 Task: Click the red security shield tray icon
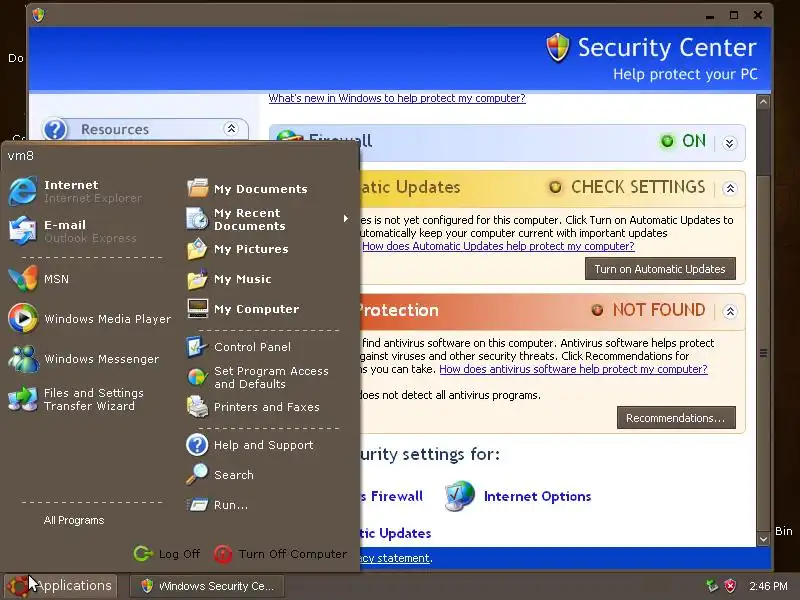731,585
